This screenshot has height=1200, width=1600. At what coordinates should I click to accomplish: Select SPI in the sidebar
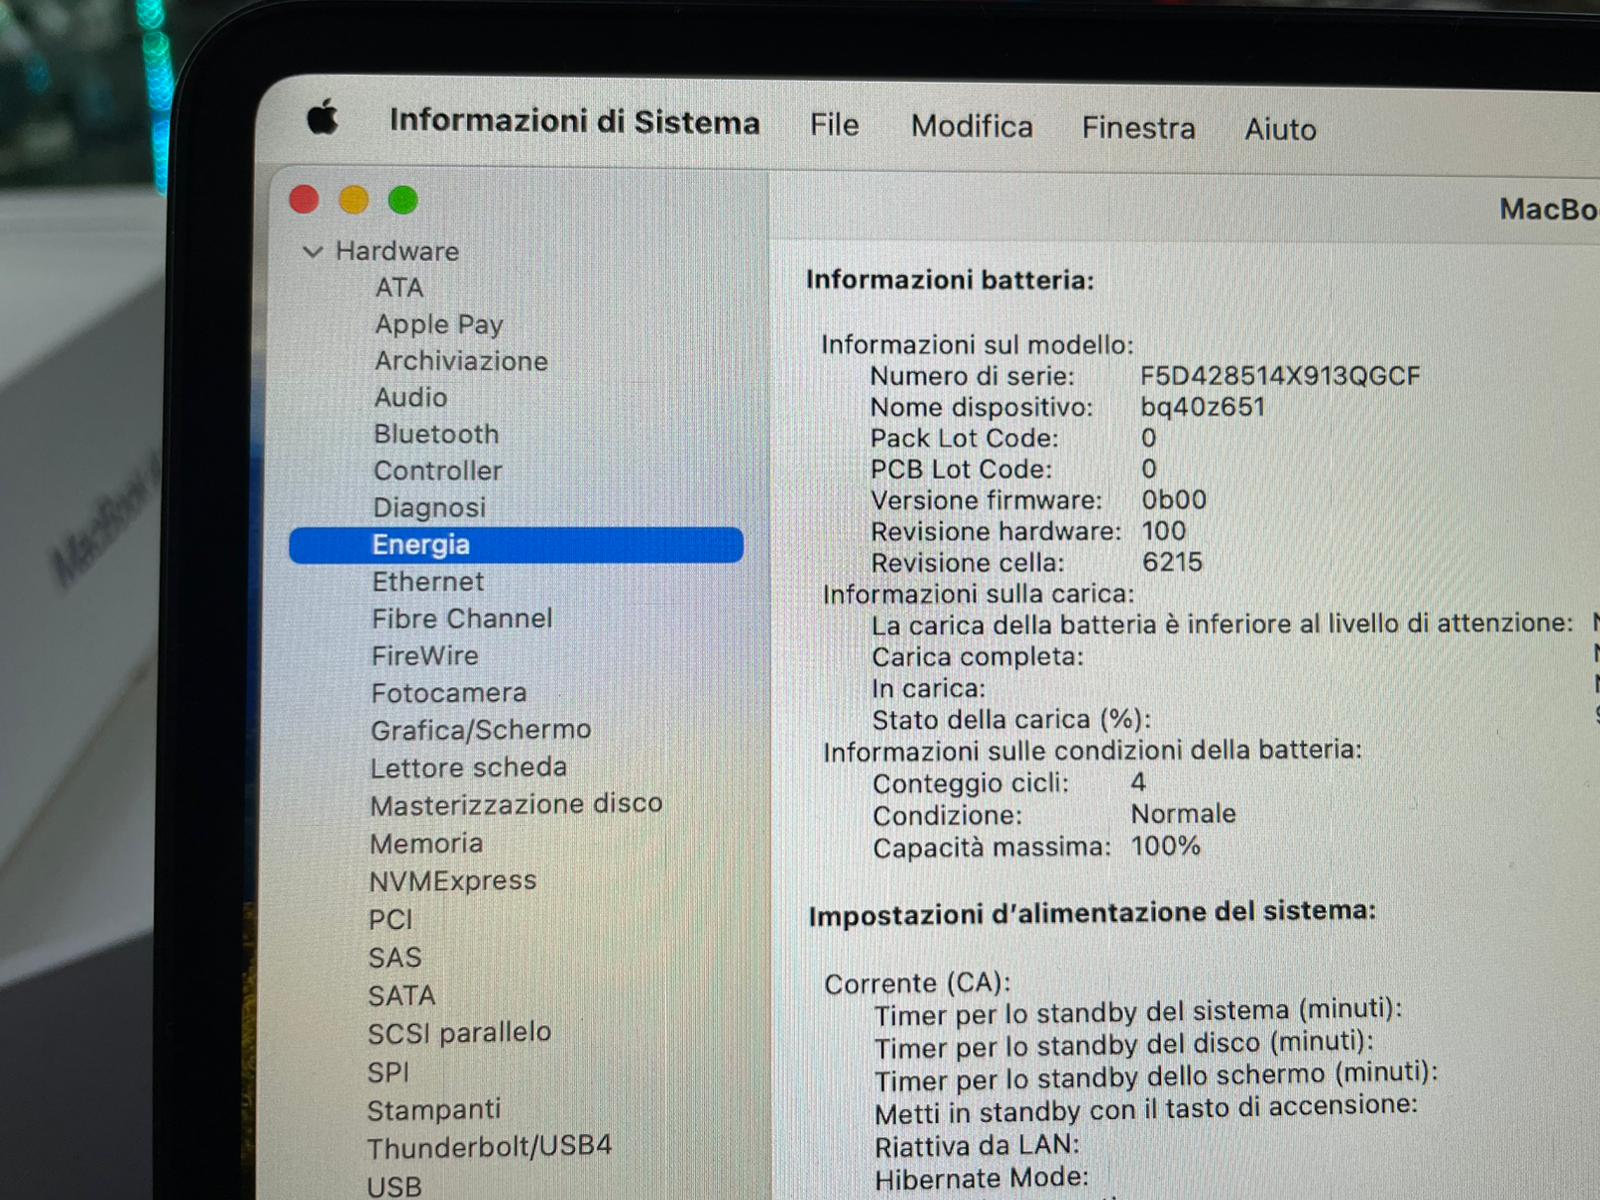(x=388, y=1072)
